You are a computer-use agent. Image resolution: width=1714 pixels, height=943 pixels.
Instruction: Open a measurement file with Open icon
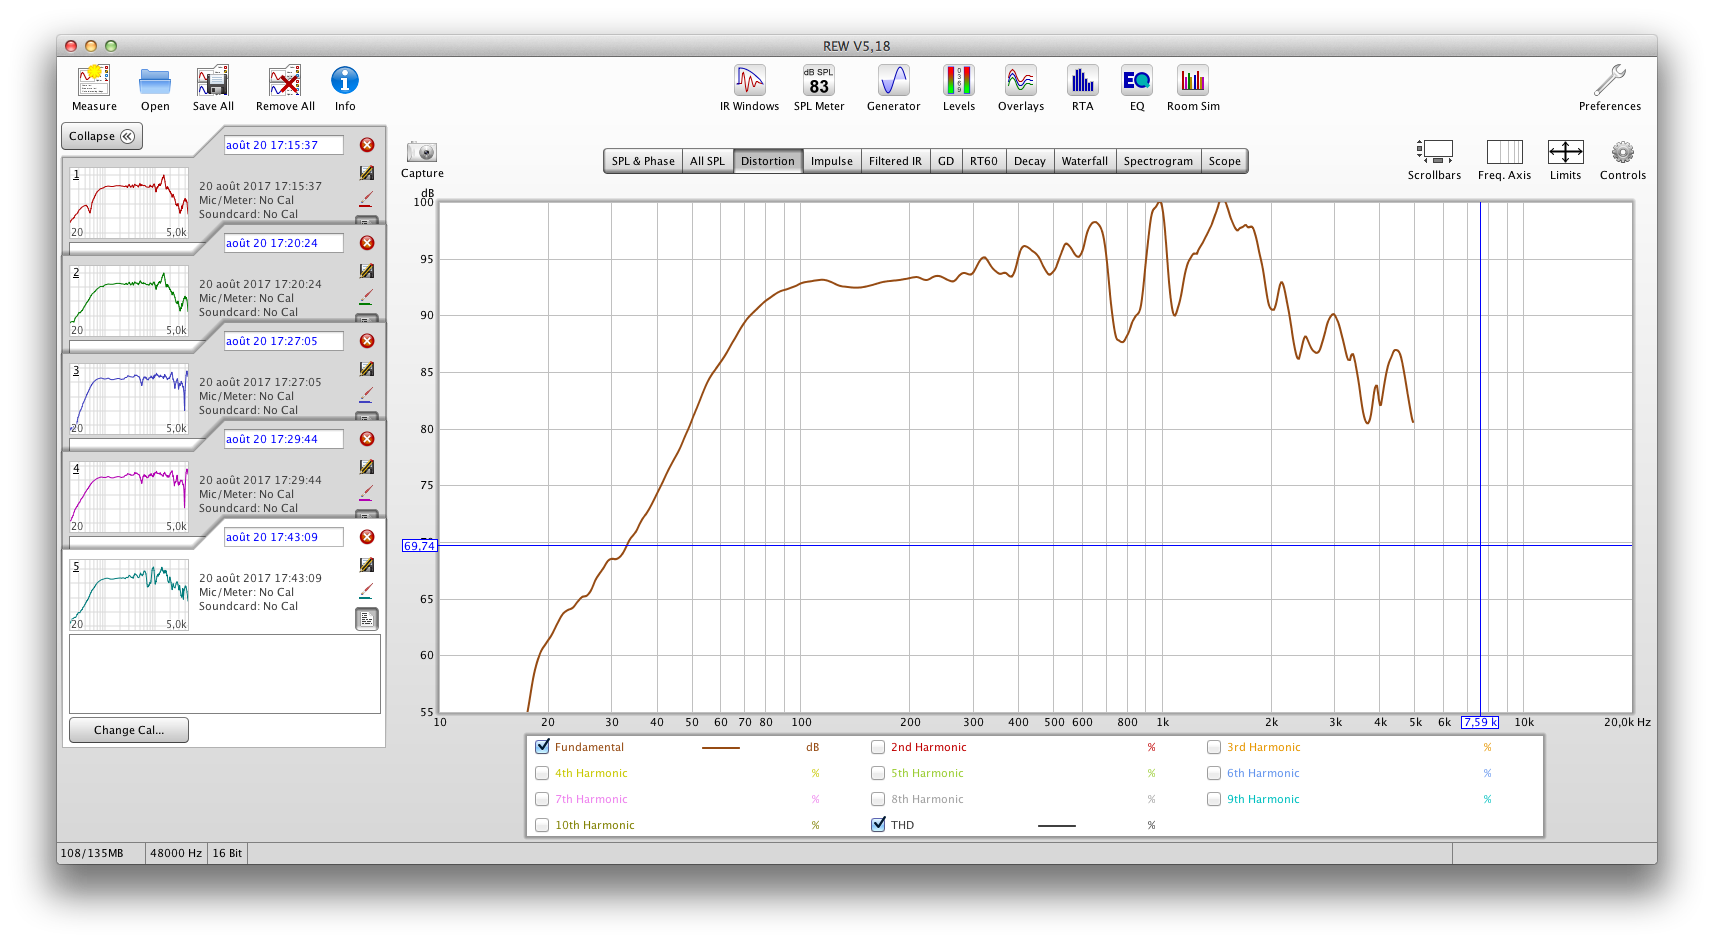point(155,81)
